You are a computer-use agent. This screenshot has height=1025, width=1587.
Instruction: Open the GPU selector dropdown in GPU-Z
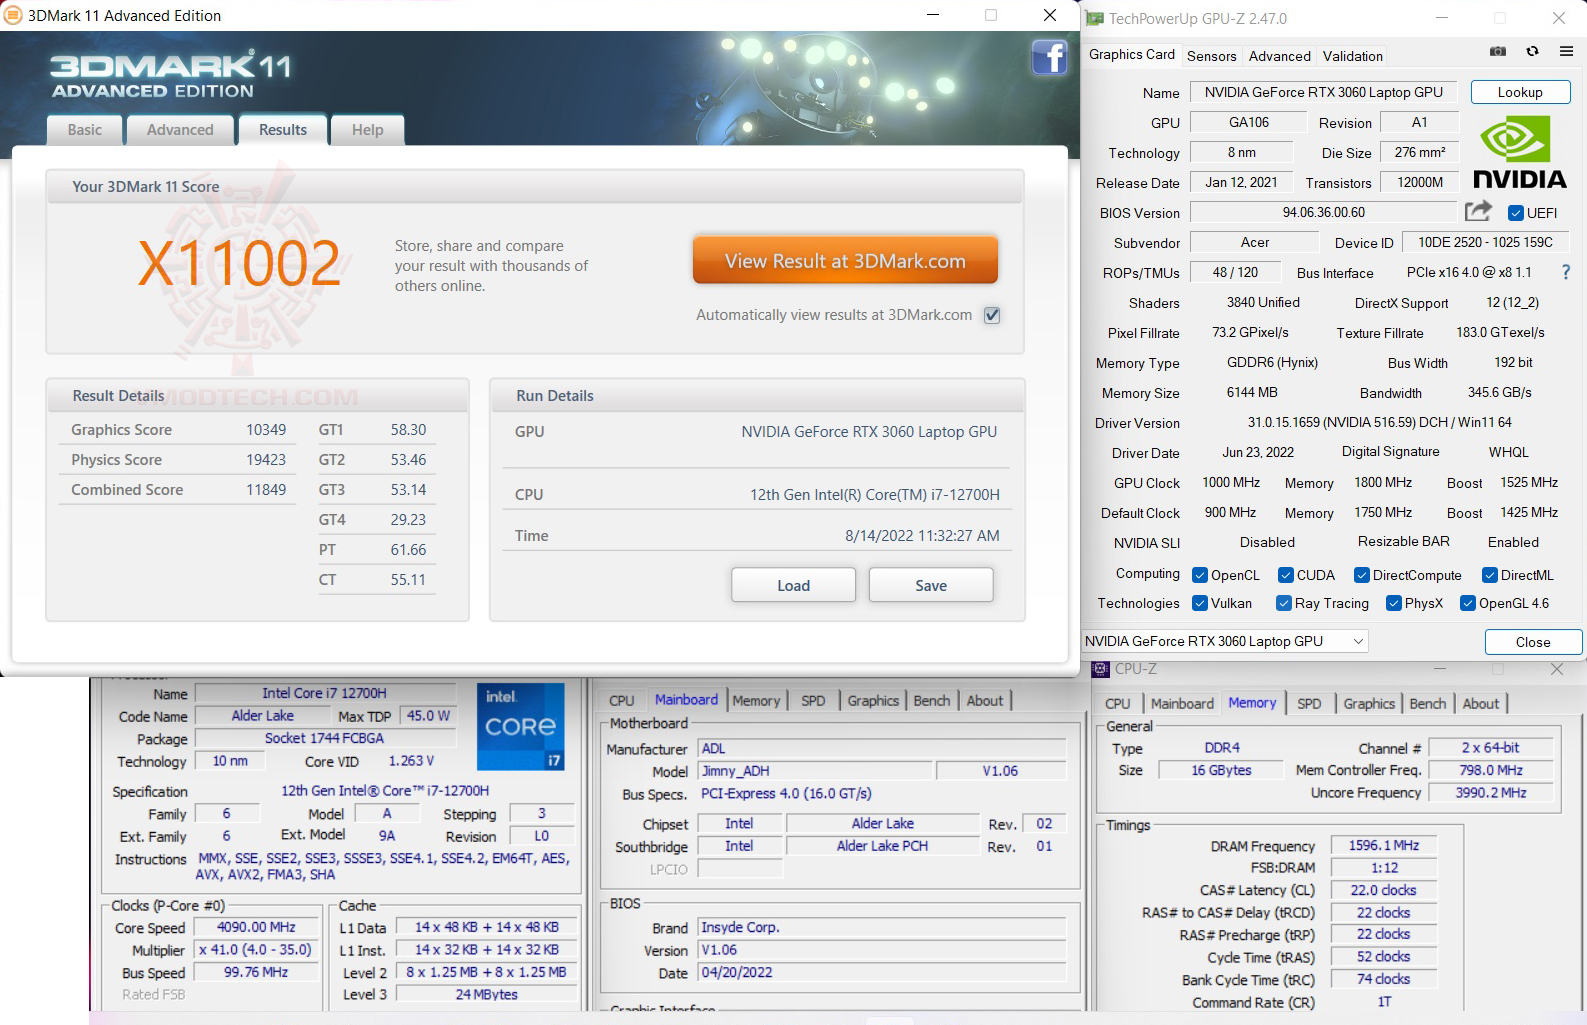pyautogui.click(x=1225, y=641)
